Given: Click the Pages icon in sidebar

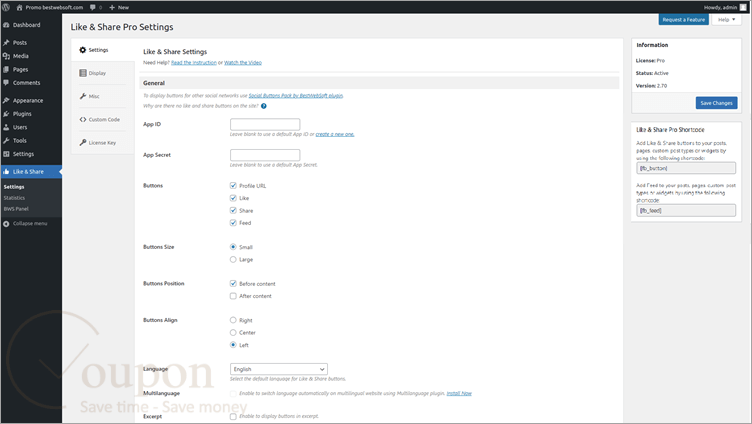Looking at the screenshot, I should pos(6,70).
